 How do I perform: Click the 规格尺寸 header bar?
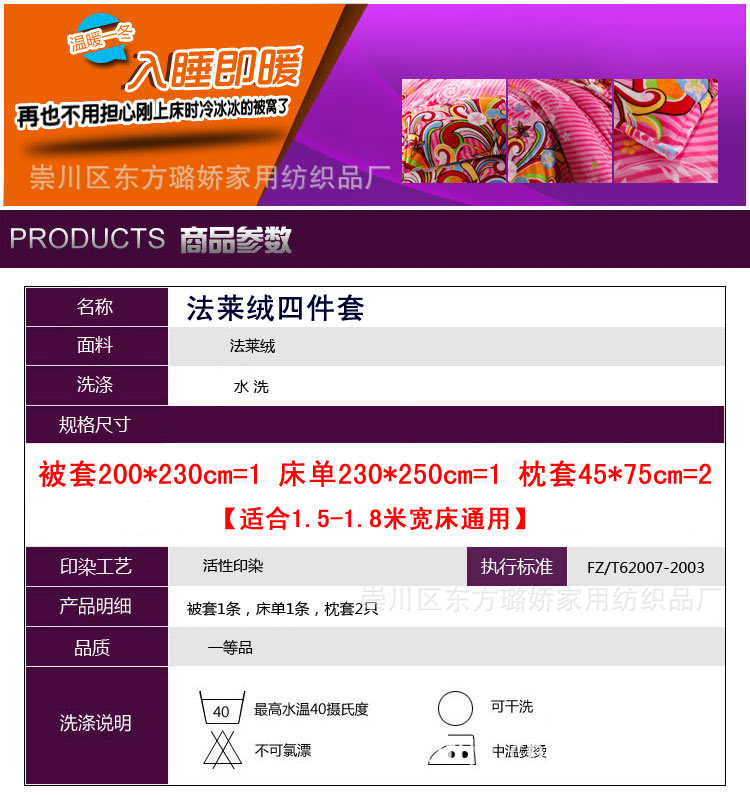pyautogui.click(x=375, y=424)
